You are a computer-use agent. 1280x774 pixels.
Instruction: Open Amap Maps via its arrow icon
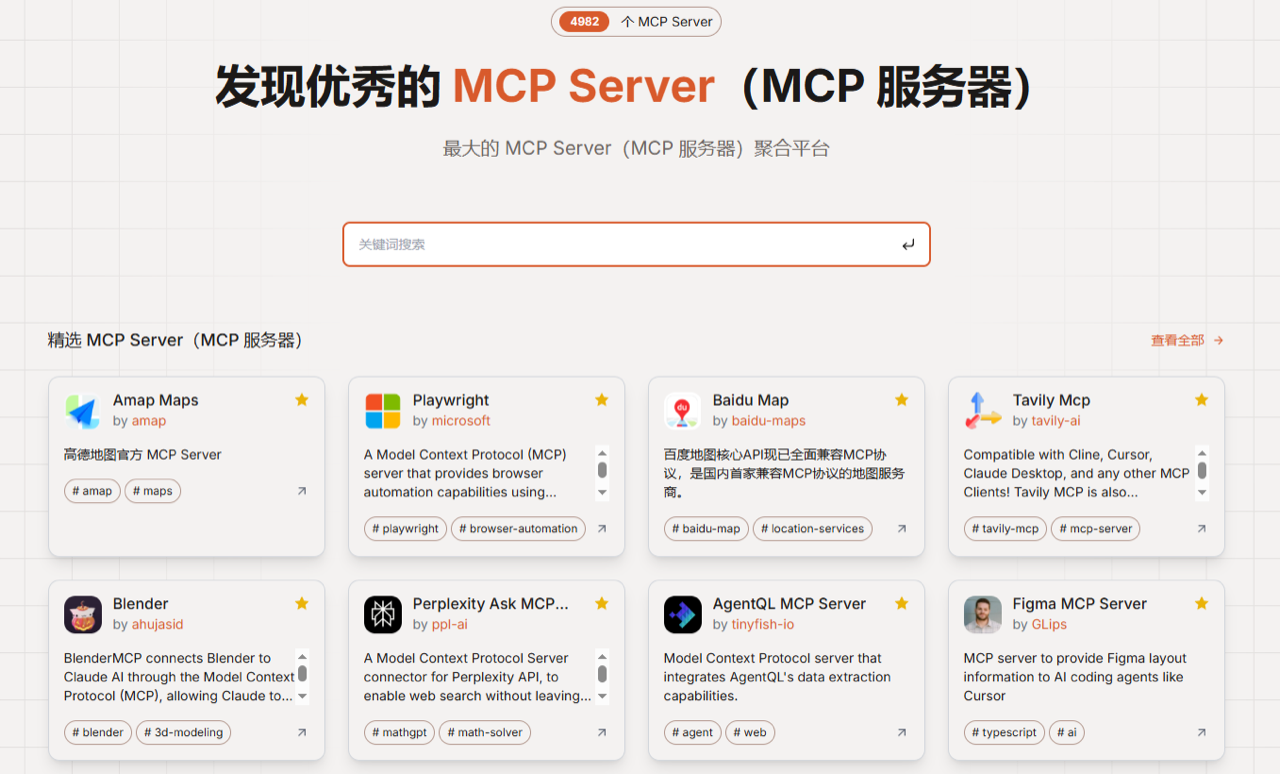302,491
